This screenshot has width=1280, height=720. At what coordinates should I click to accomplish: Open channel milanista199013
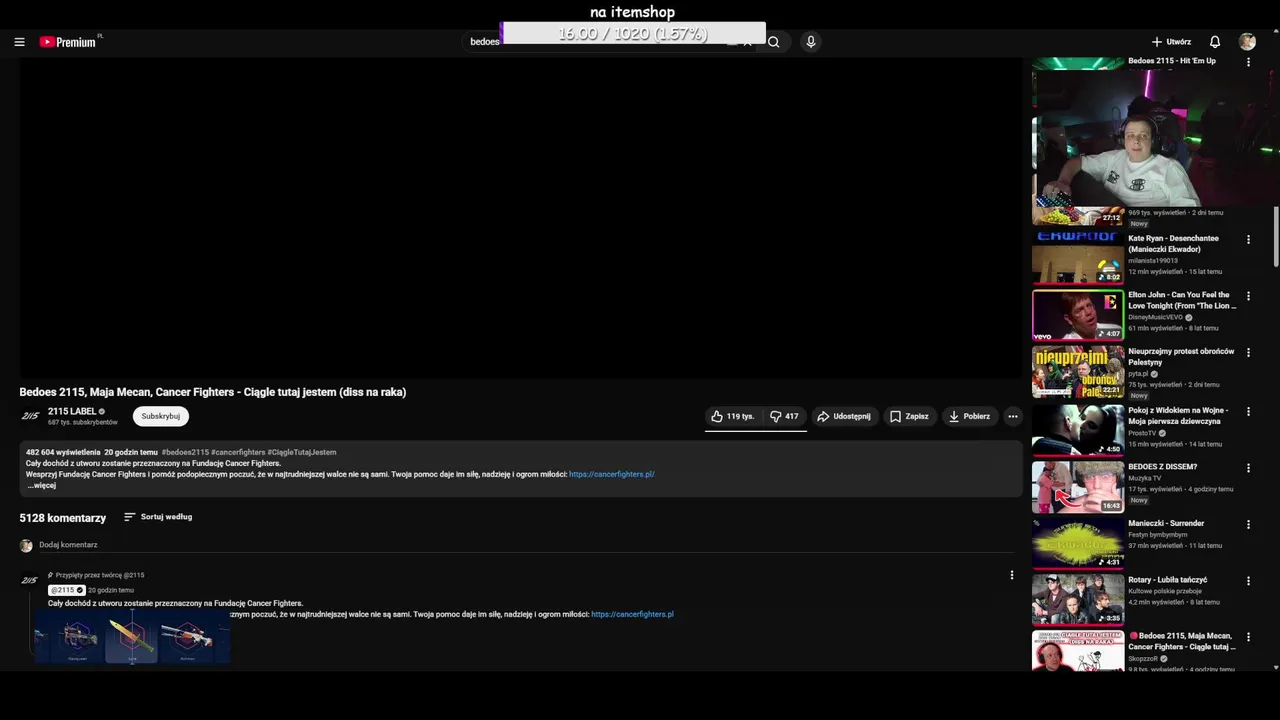point(1153,260)
